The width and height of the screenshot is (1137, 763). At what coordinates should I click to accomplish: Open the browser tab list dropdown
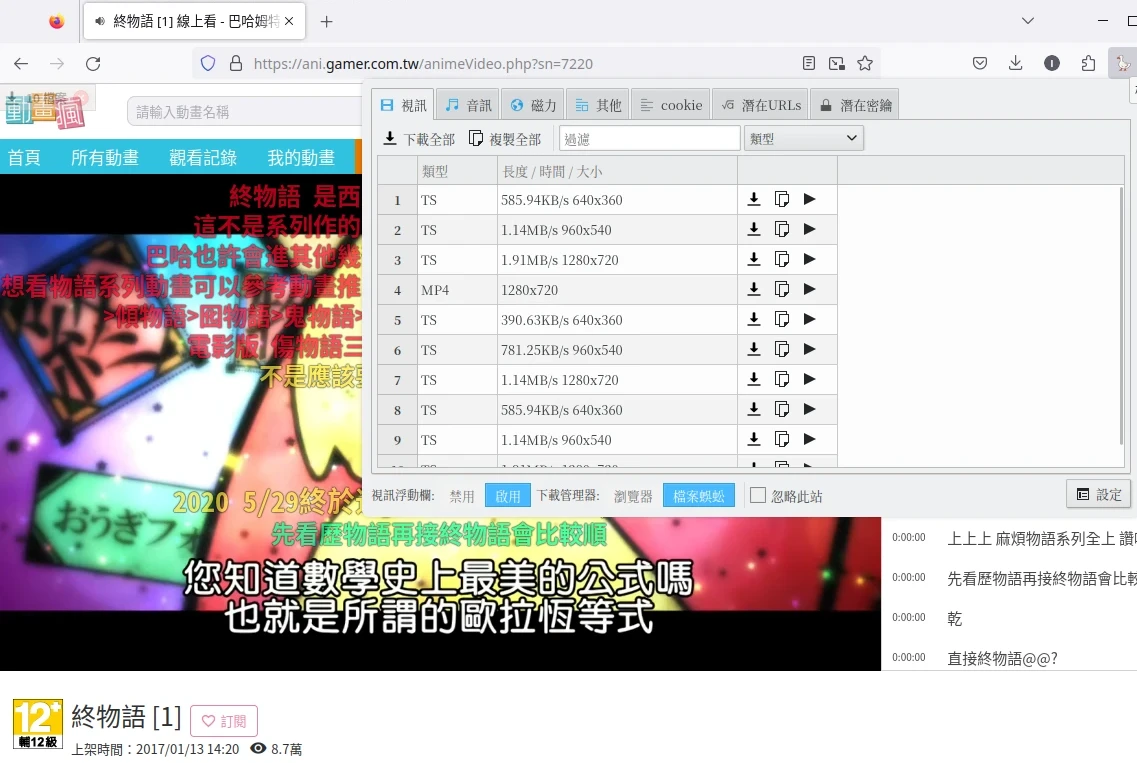click(x=1028, y=21)
